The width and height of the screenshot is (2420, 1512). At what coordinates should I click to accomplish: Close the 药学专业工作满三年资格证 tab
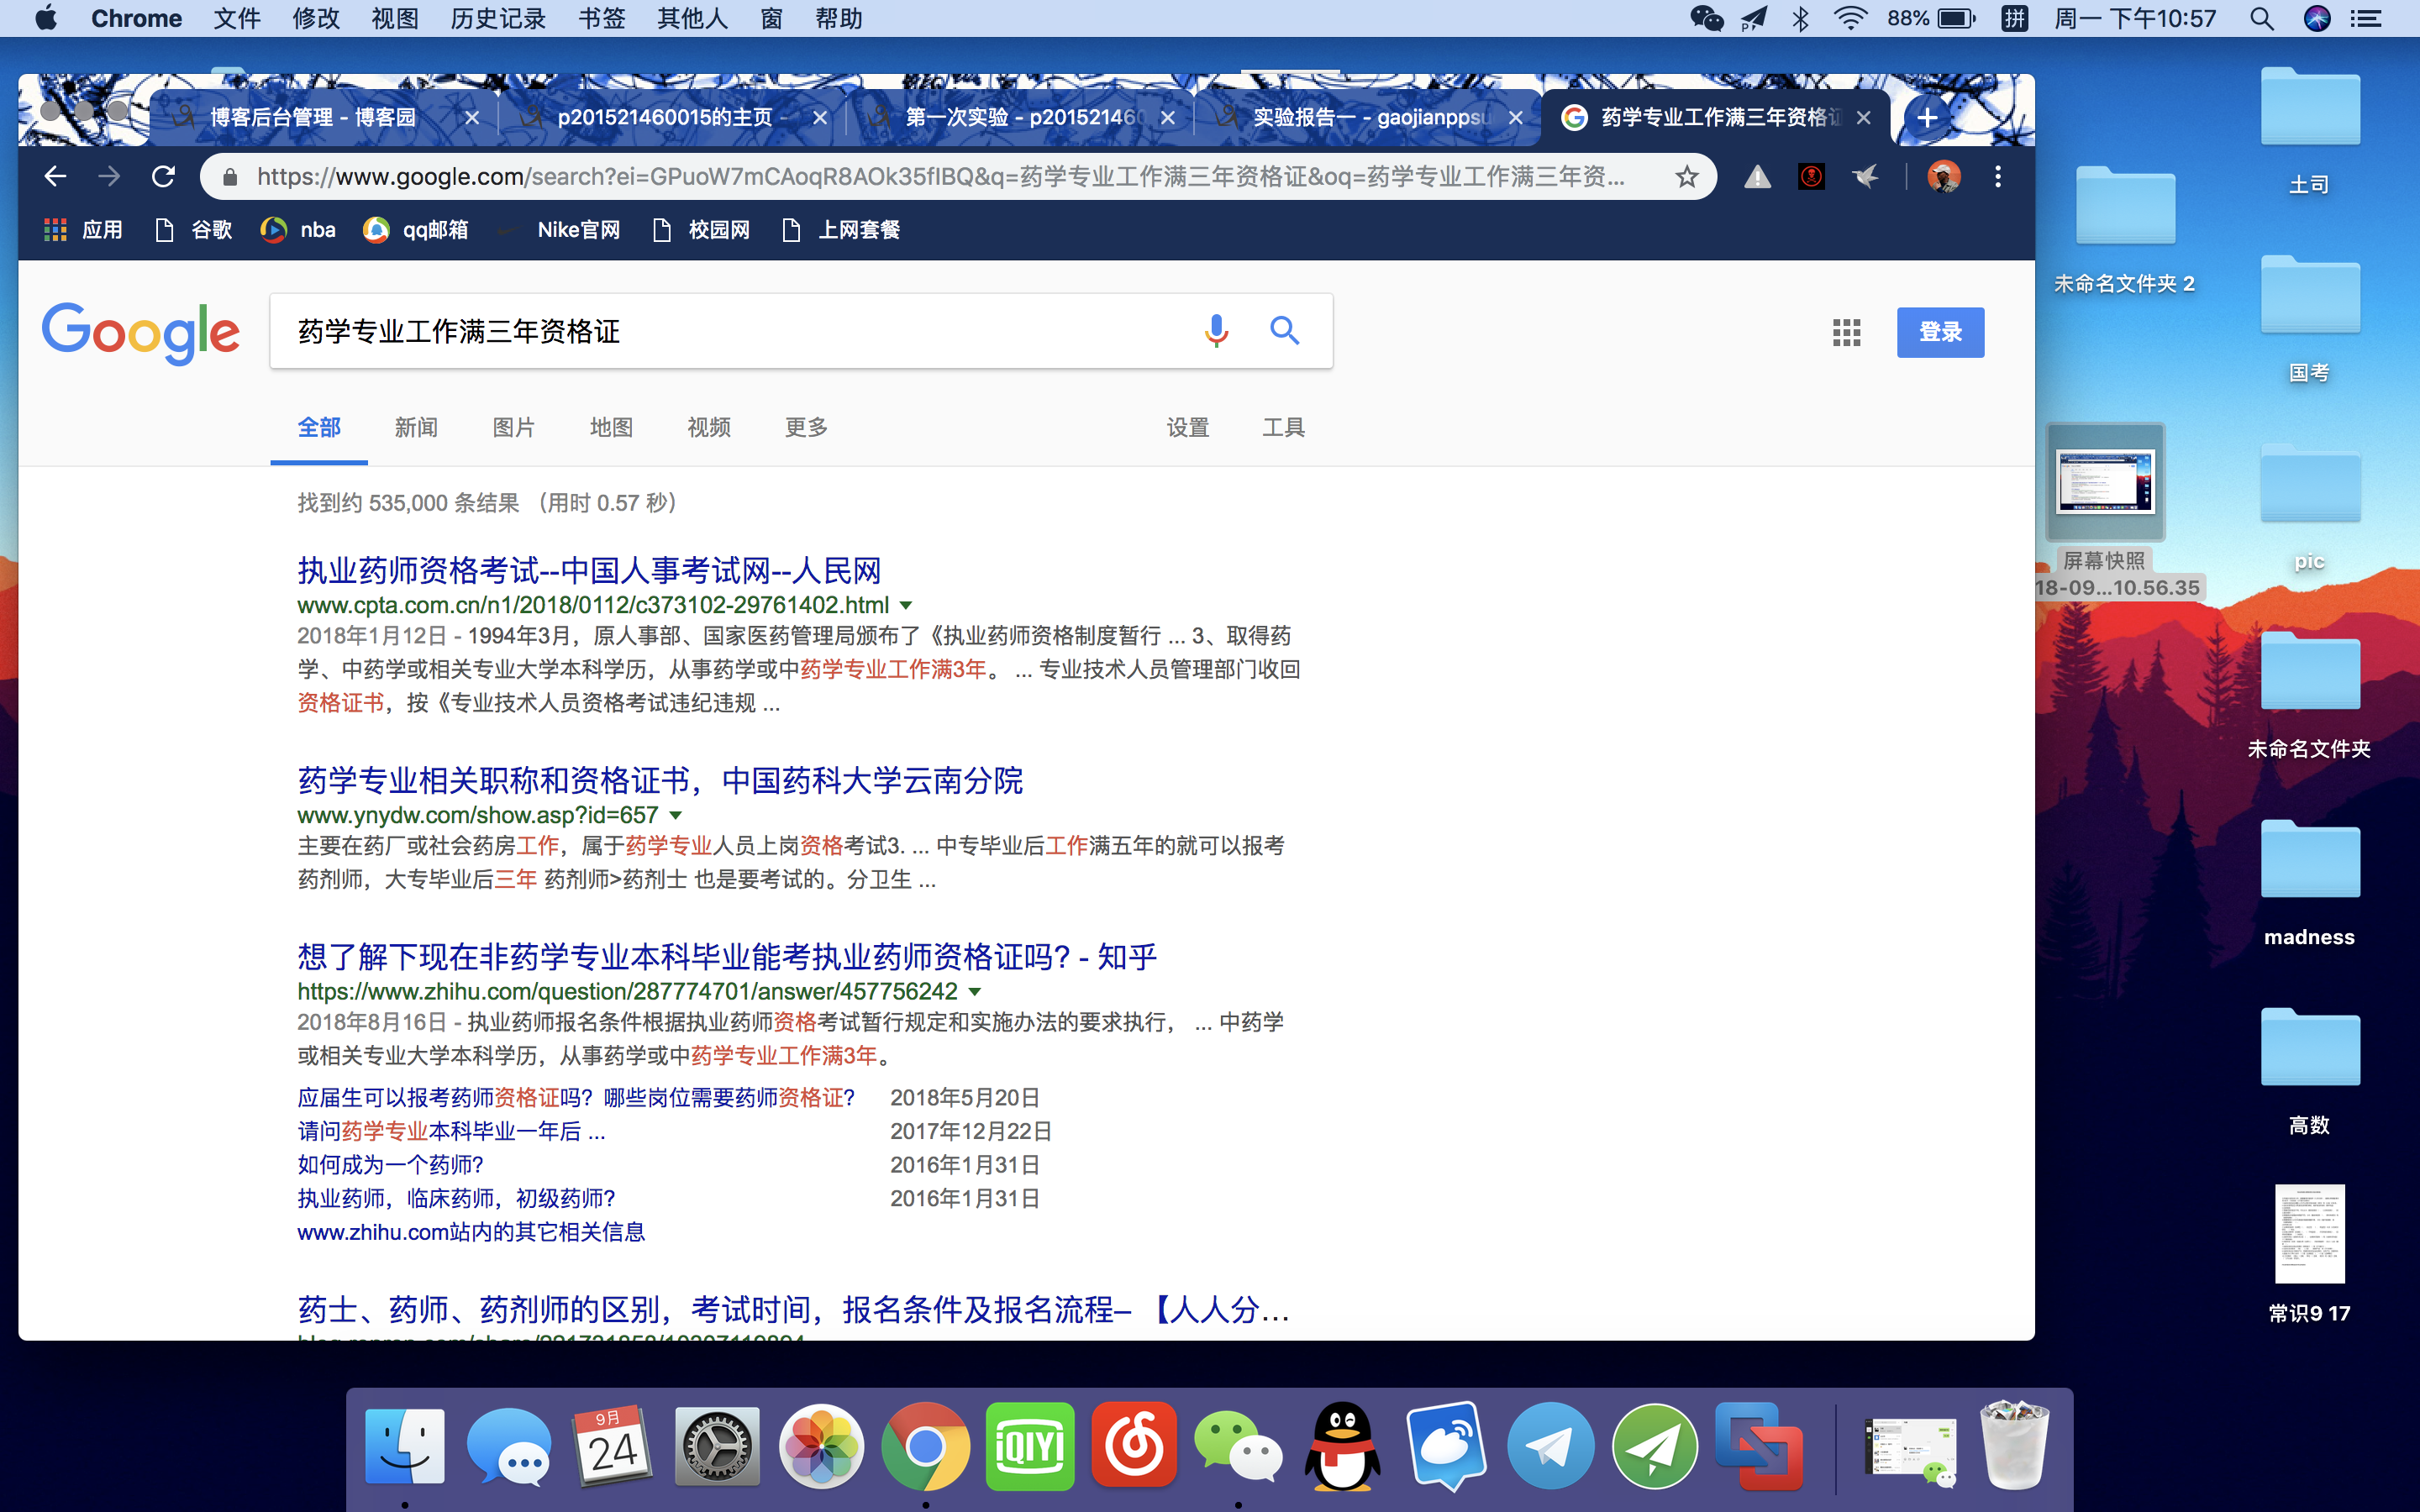pyautogui.click(x=1863, y=118)
